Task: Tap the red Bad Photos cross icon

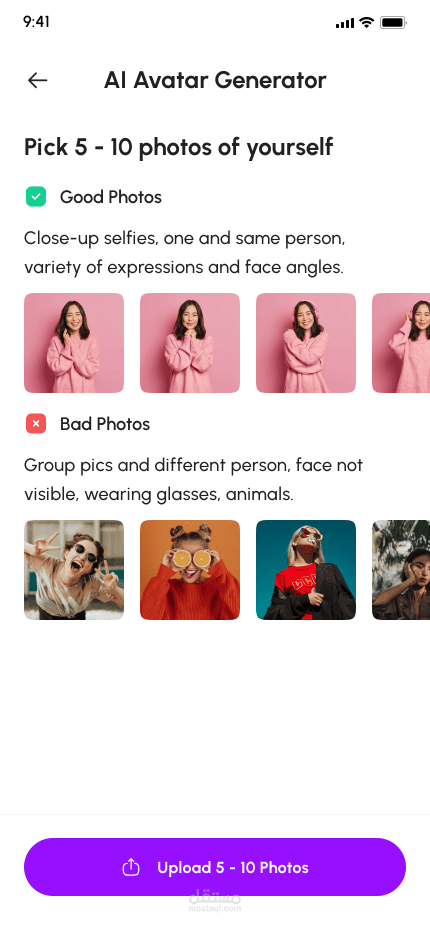Action: pyautogui.click(x=36, y=424)
